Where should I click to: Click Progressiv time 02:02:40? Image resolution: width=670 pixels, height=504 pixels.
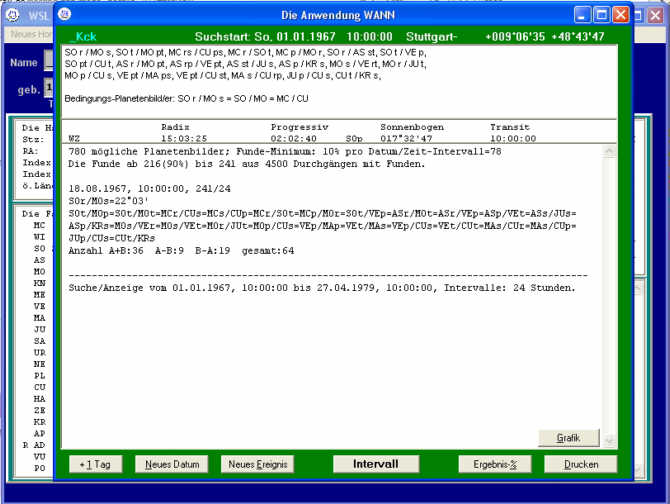coord(294,138)
